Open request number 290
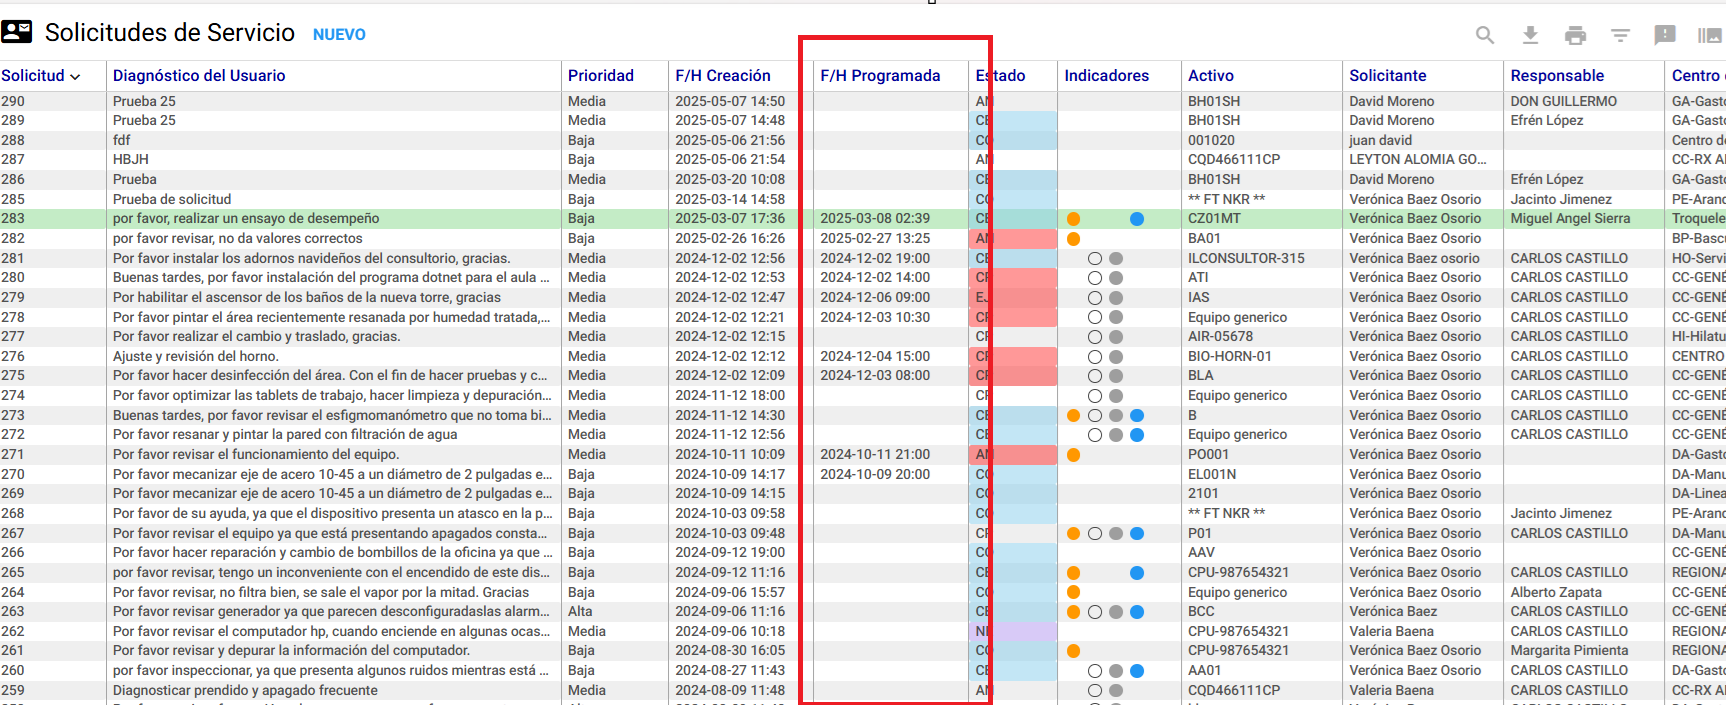 (13, 101)
